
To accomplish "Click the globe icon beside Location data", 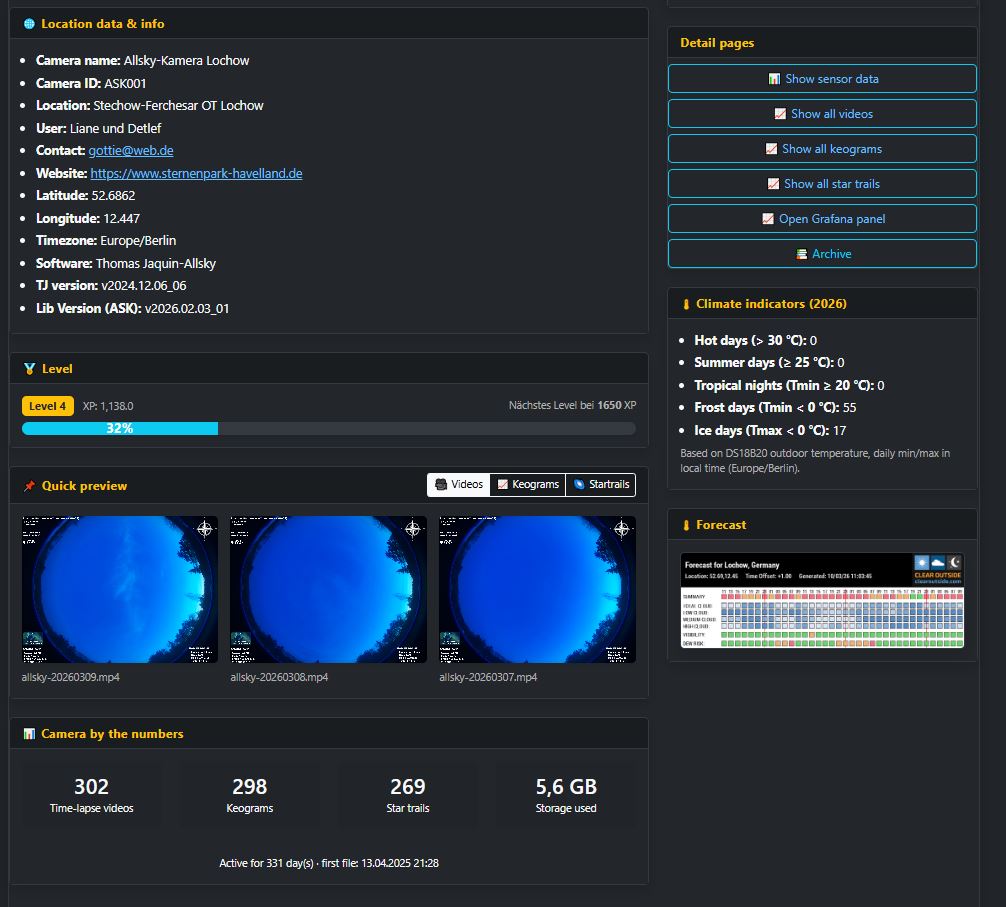I will [x=29, y=24].
